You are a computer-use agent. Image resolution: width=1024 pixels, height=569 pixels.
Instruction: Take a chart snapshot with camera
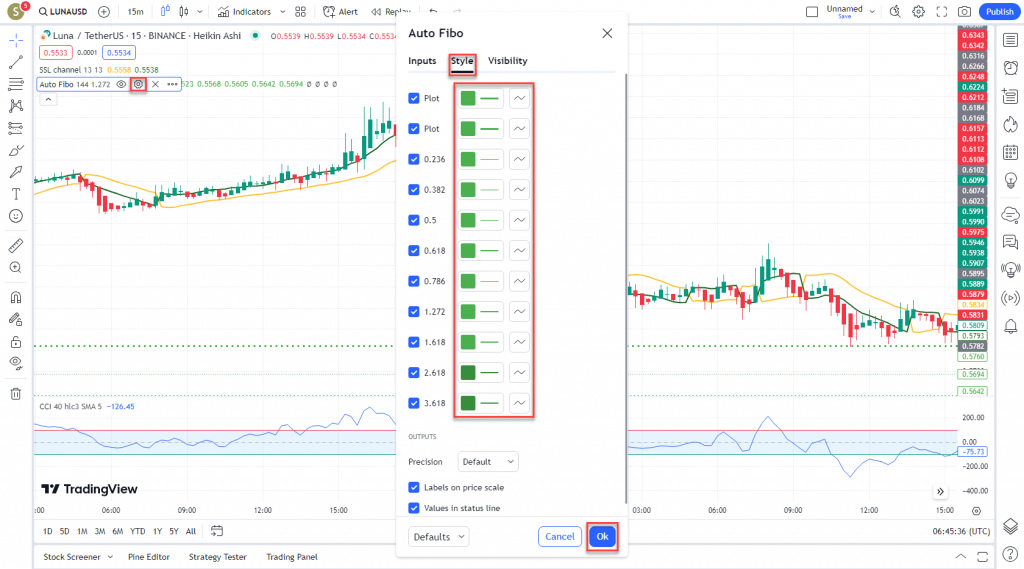(x=964, y=12)
